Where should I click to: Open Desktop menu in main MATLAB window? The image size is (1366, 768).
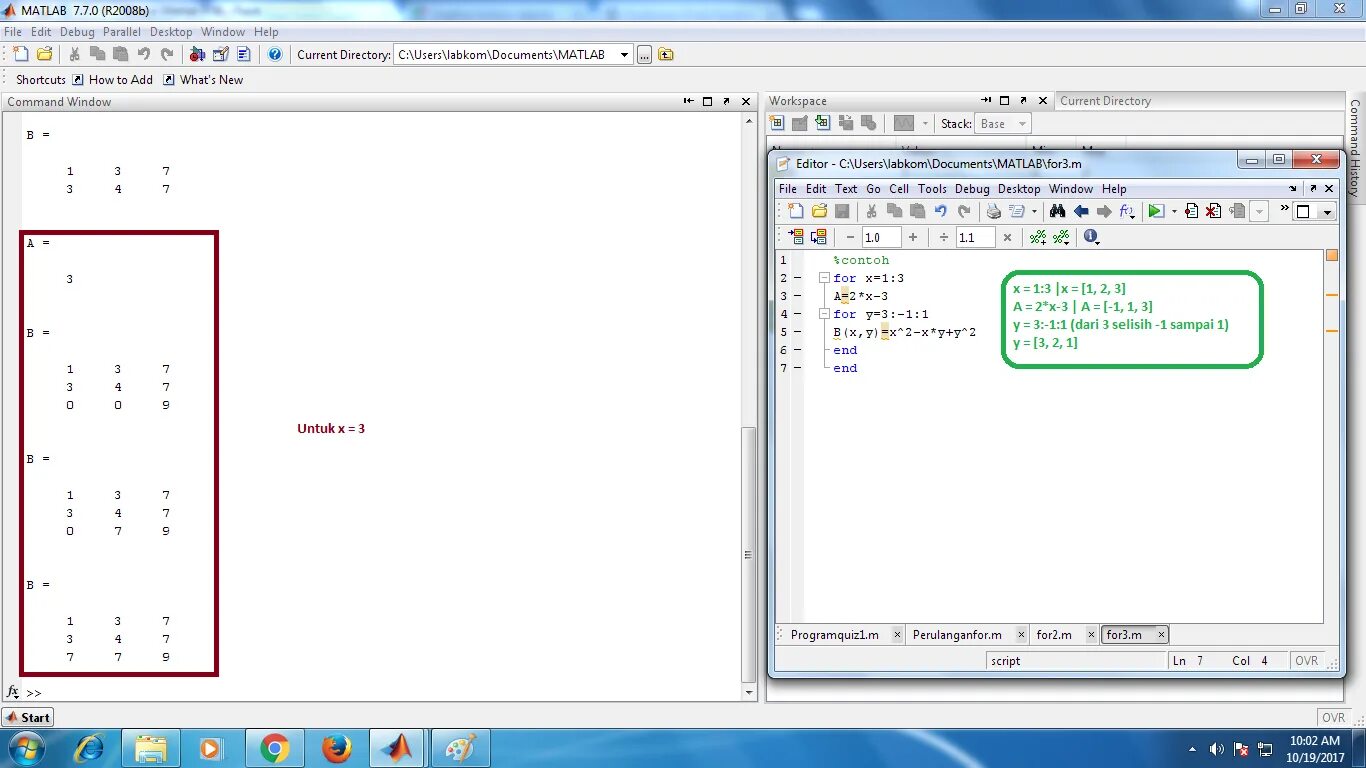171,32
